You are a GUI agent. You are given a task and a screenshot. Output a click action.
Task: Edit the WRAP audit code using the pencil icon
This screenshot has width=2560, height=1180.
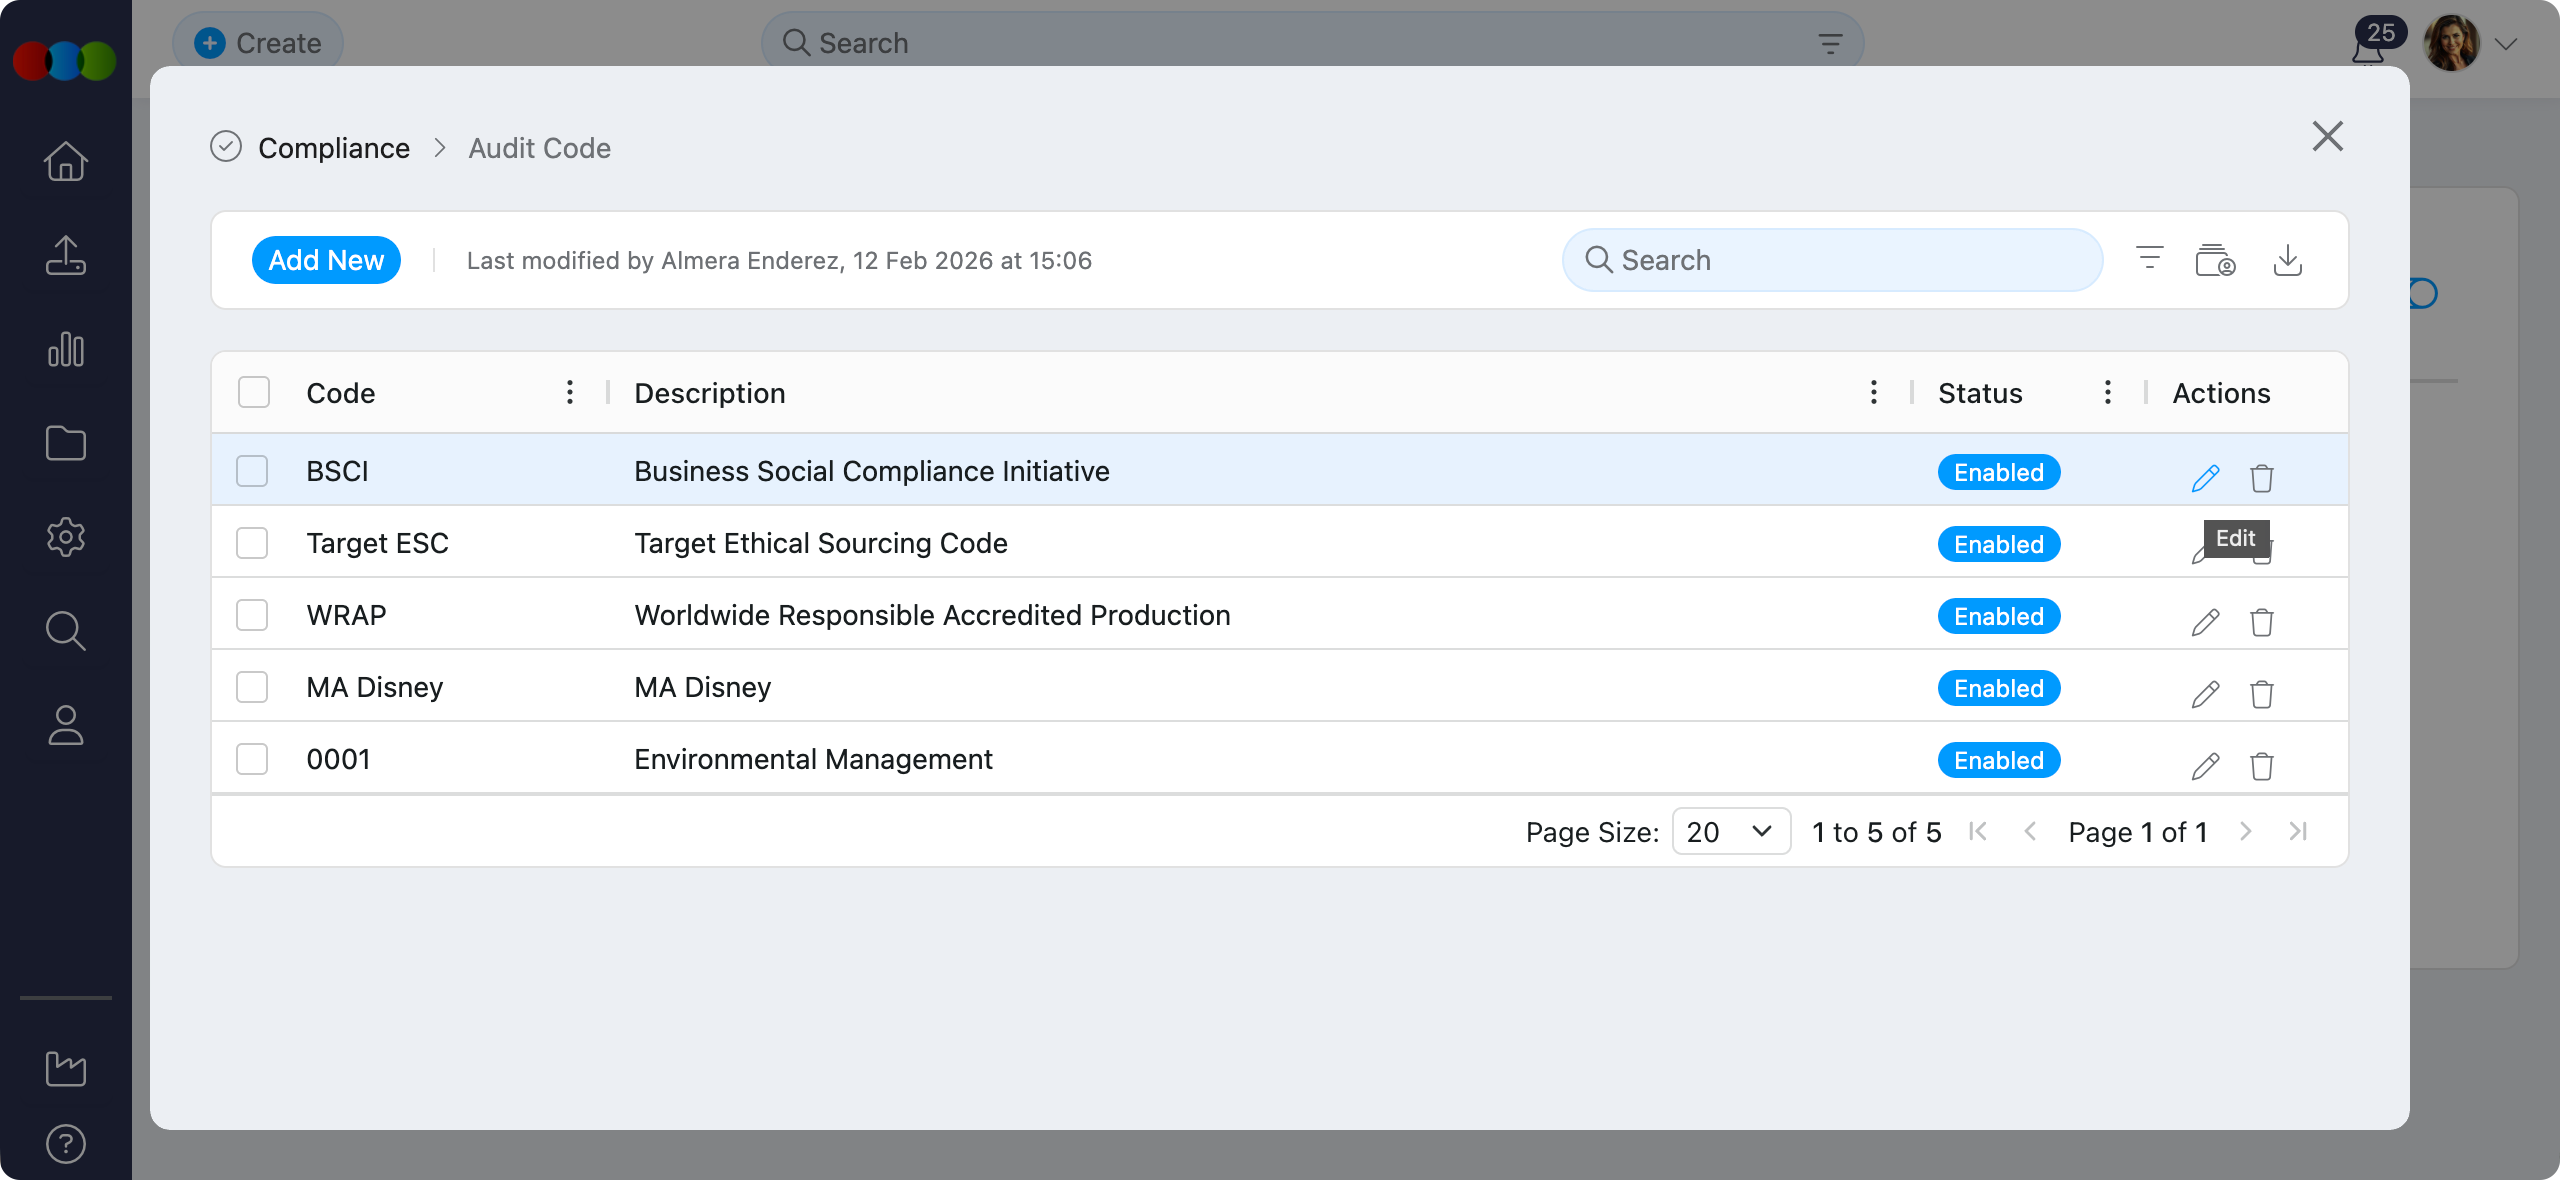[2204, 622]
